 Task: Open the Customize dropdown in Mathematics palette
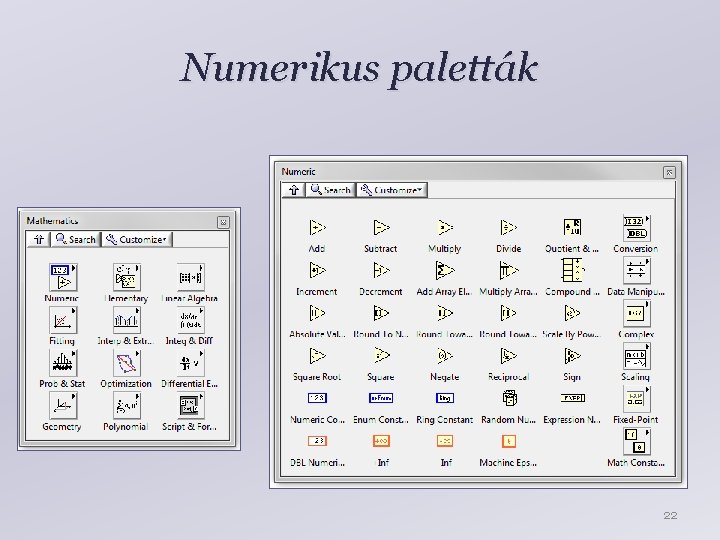point(136,239)
